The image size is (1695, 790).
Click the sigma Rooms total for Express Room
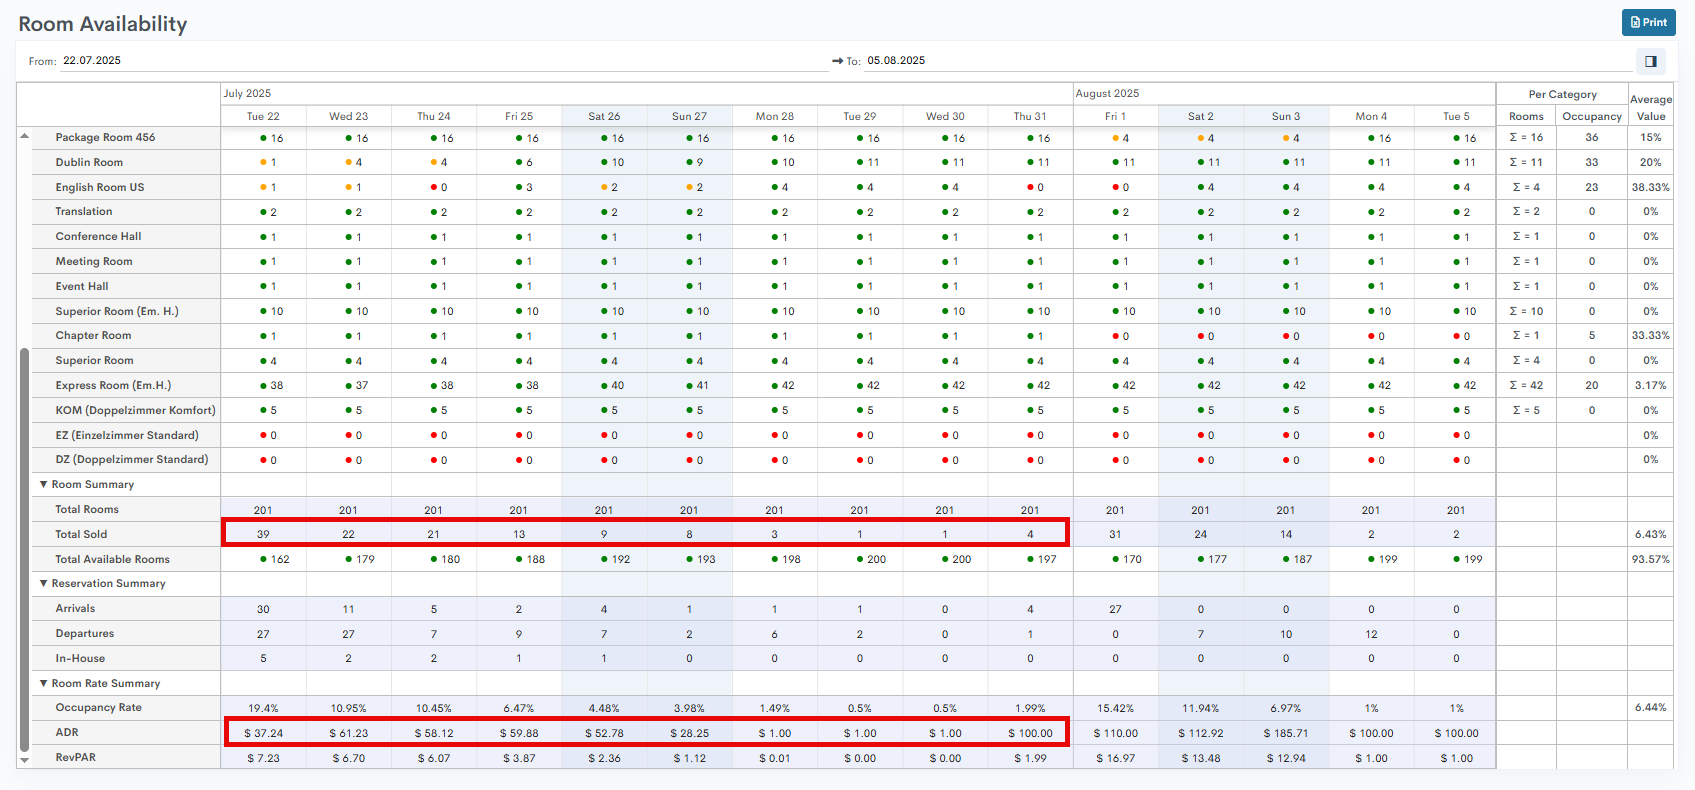tap(1526, 385)
